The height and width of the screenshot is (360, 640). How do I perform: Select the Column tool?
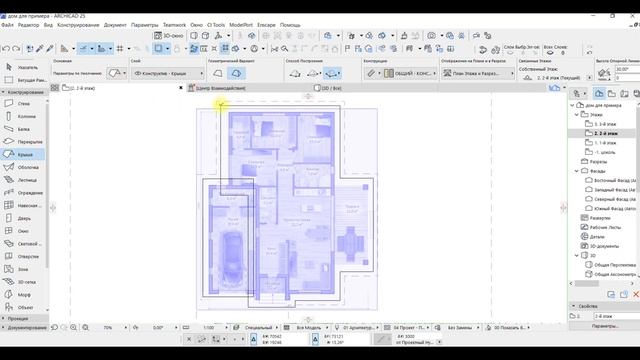click(23, 116)
